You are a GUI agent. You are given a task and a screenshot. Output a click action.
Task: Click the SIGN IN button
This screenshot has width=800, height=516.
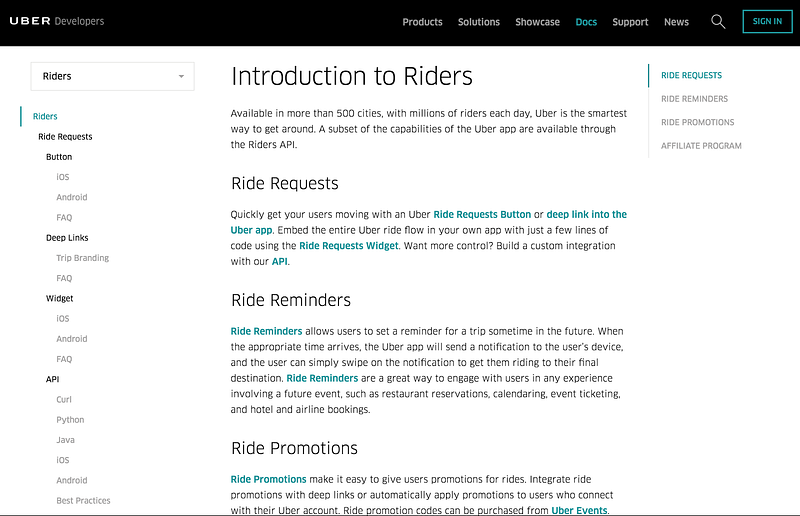coord(767,21)
